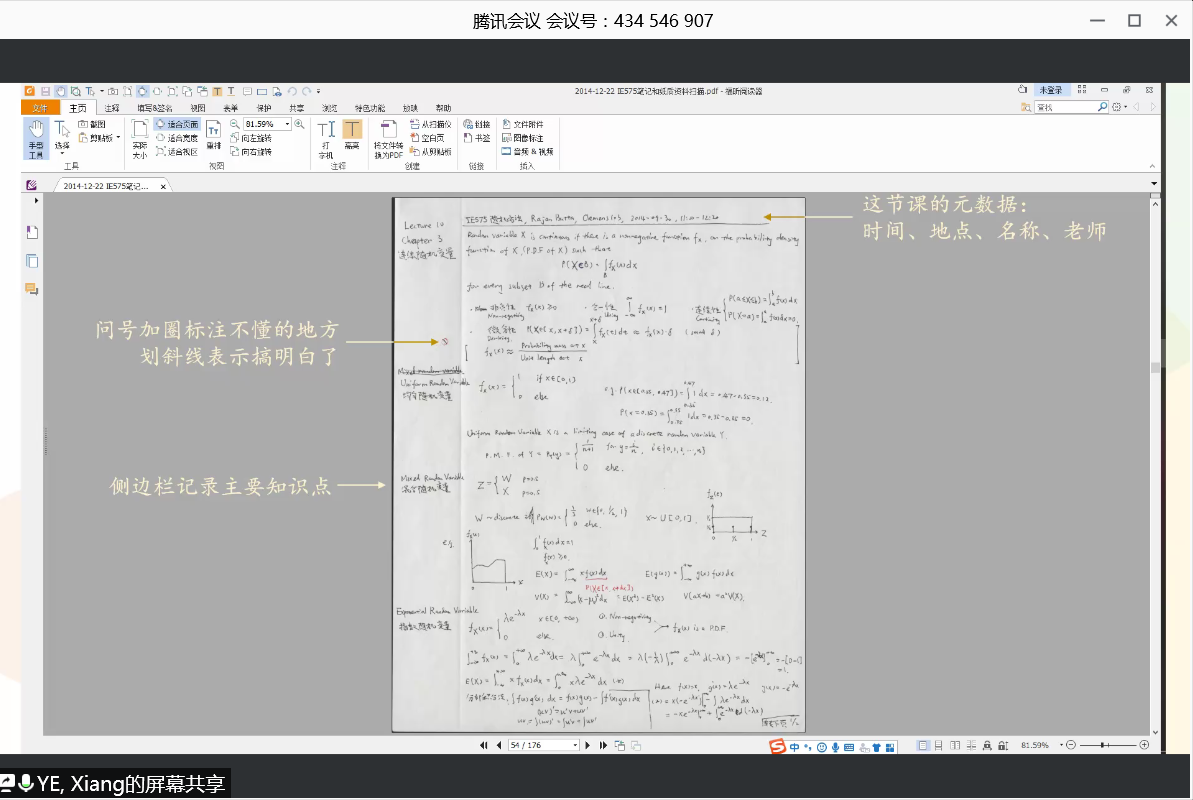1193x800 pixels.
Task: Open the zoom percentage dropdown in ribbon
Action: (287, 124)
